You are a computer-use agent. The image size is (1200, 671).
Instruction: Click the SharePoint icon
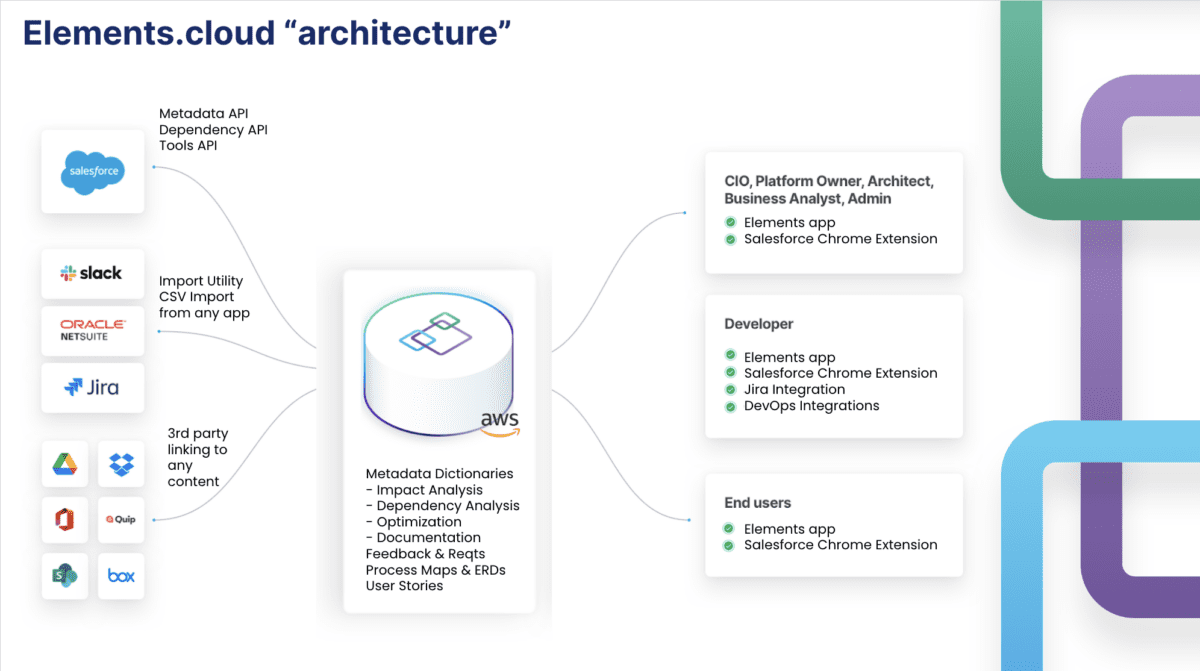click(65, 576)
